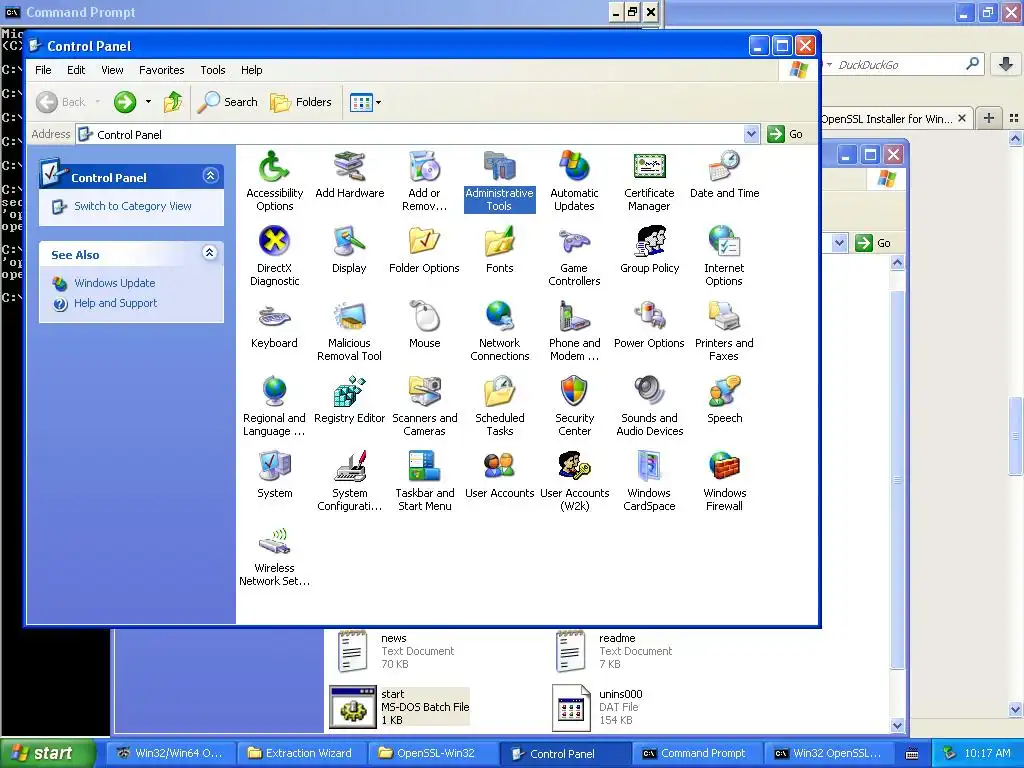
Task: Open the Mouse settings icon
Action: [424, 325]
